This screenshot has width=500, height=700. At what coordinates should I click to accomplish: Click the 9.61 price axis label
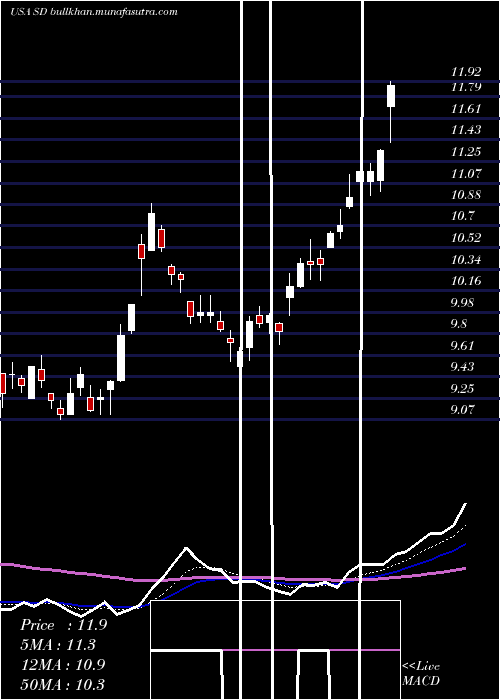[x=463, y=346]
